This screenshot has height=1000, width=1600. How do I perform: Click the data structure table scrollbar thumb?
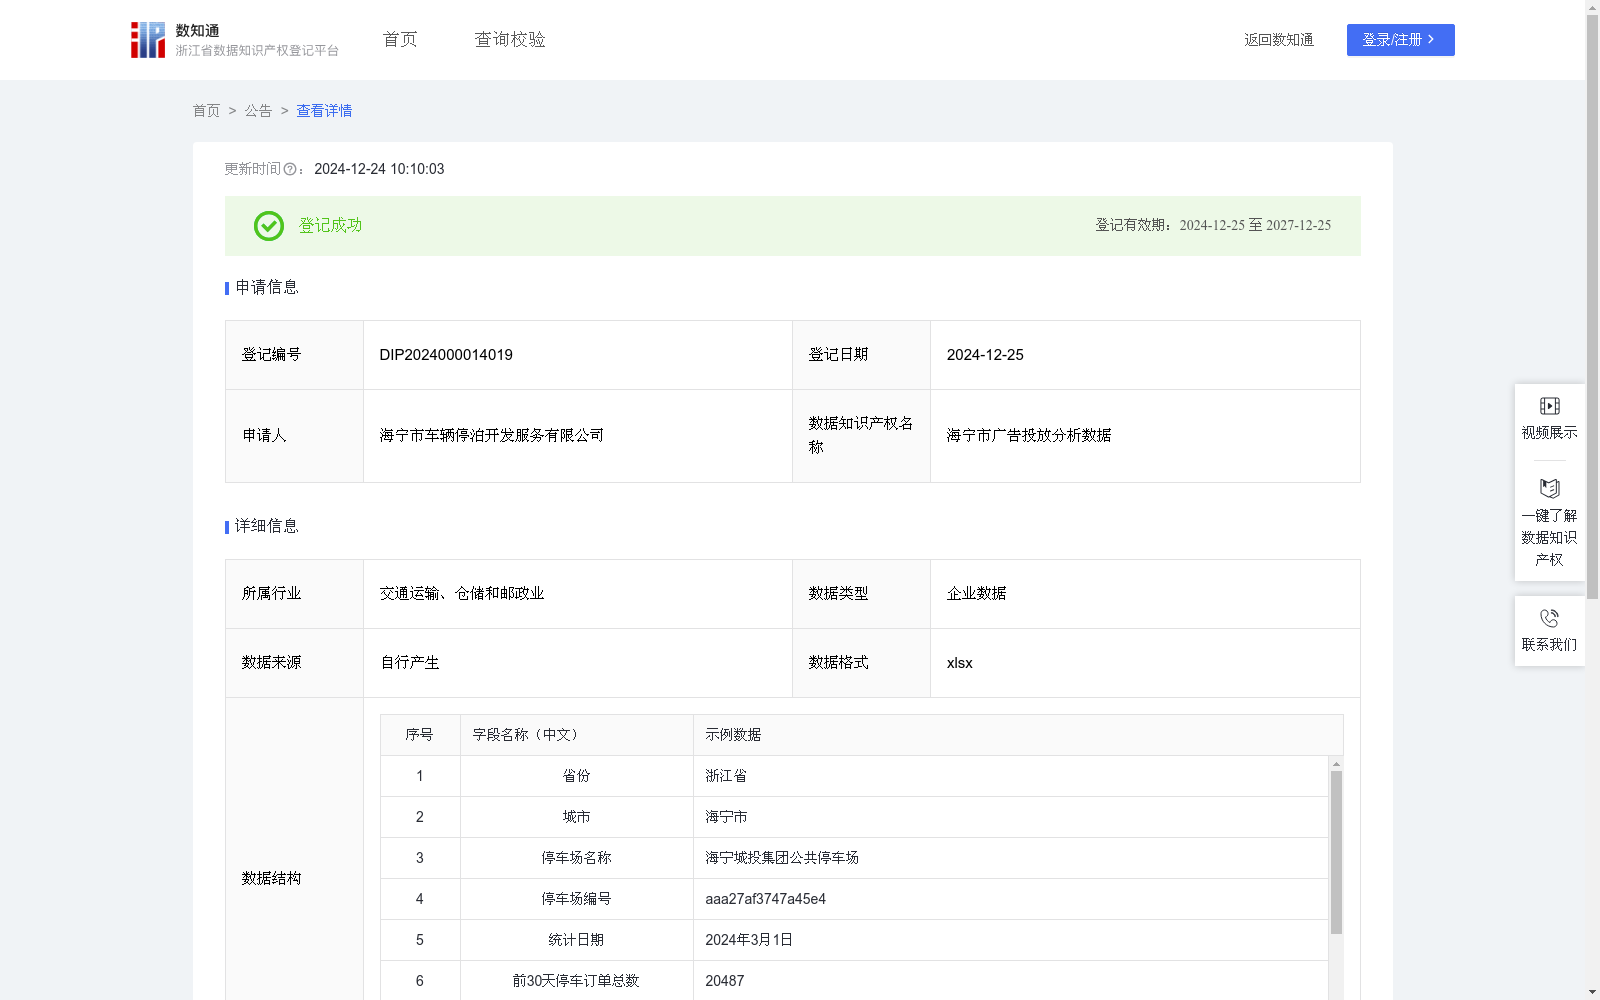click(x=1336, y=852)
